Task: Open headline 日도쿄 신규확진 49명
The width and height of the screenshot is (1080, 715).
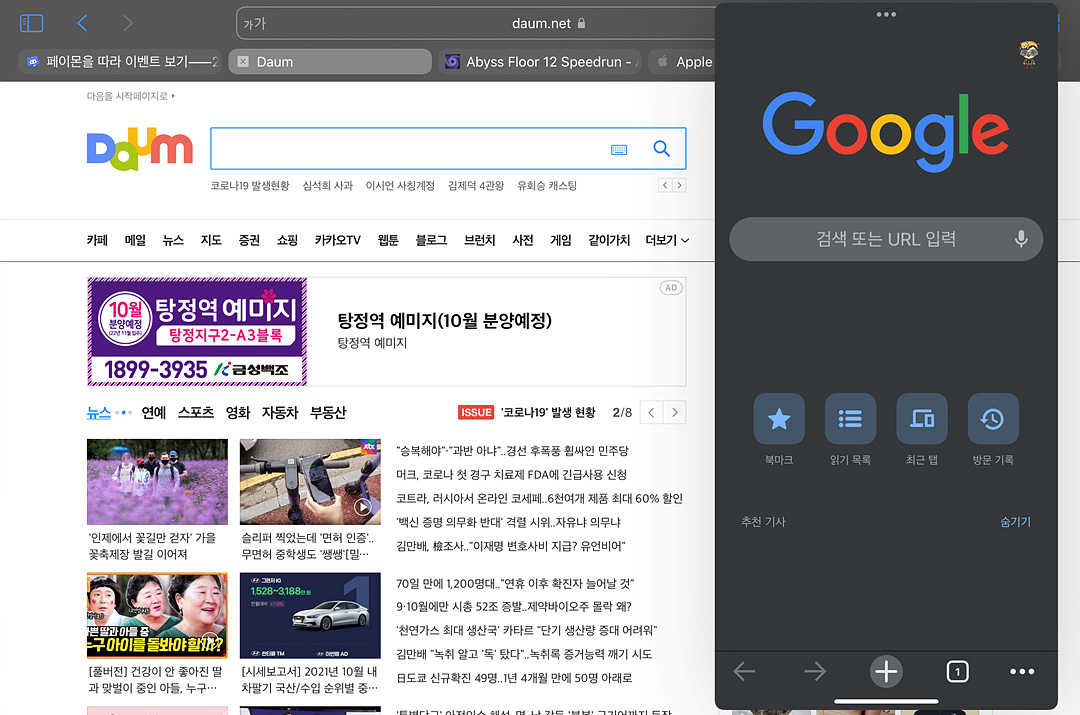Action: coord(514,678)
